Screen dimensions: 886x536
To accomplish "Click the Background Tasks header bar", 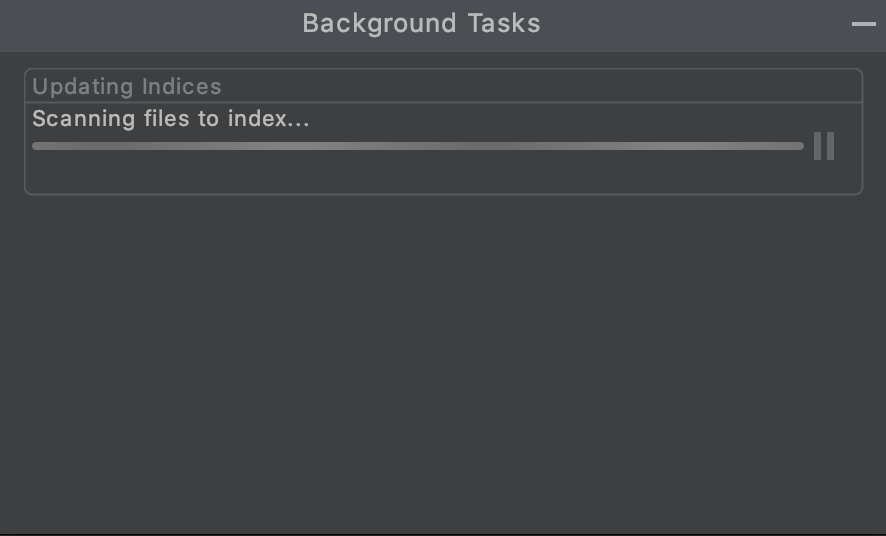I will point(443,25).
